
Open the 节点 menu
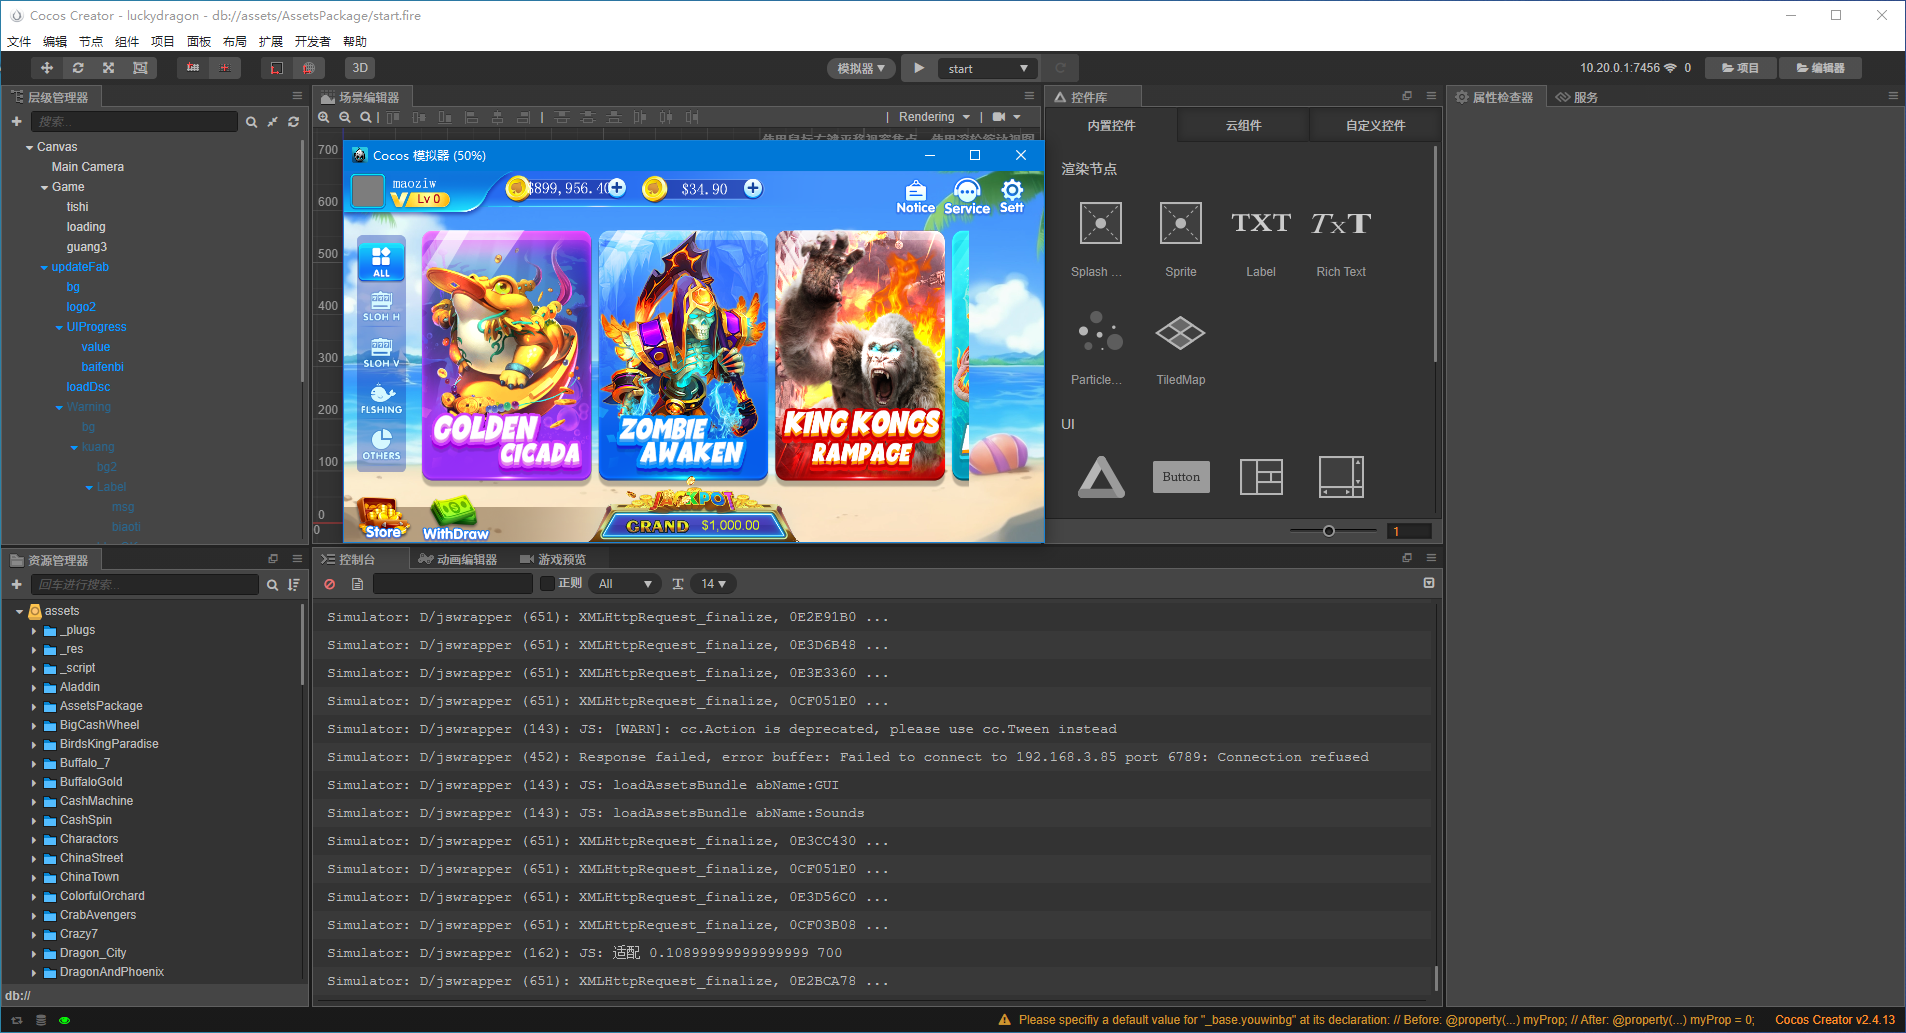pyautogui.click(x=91, y=41)
